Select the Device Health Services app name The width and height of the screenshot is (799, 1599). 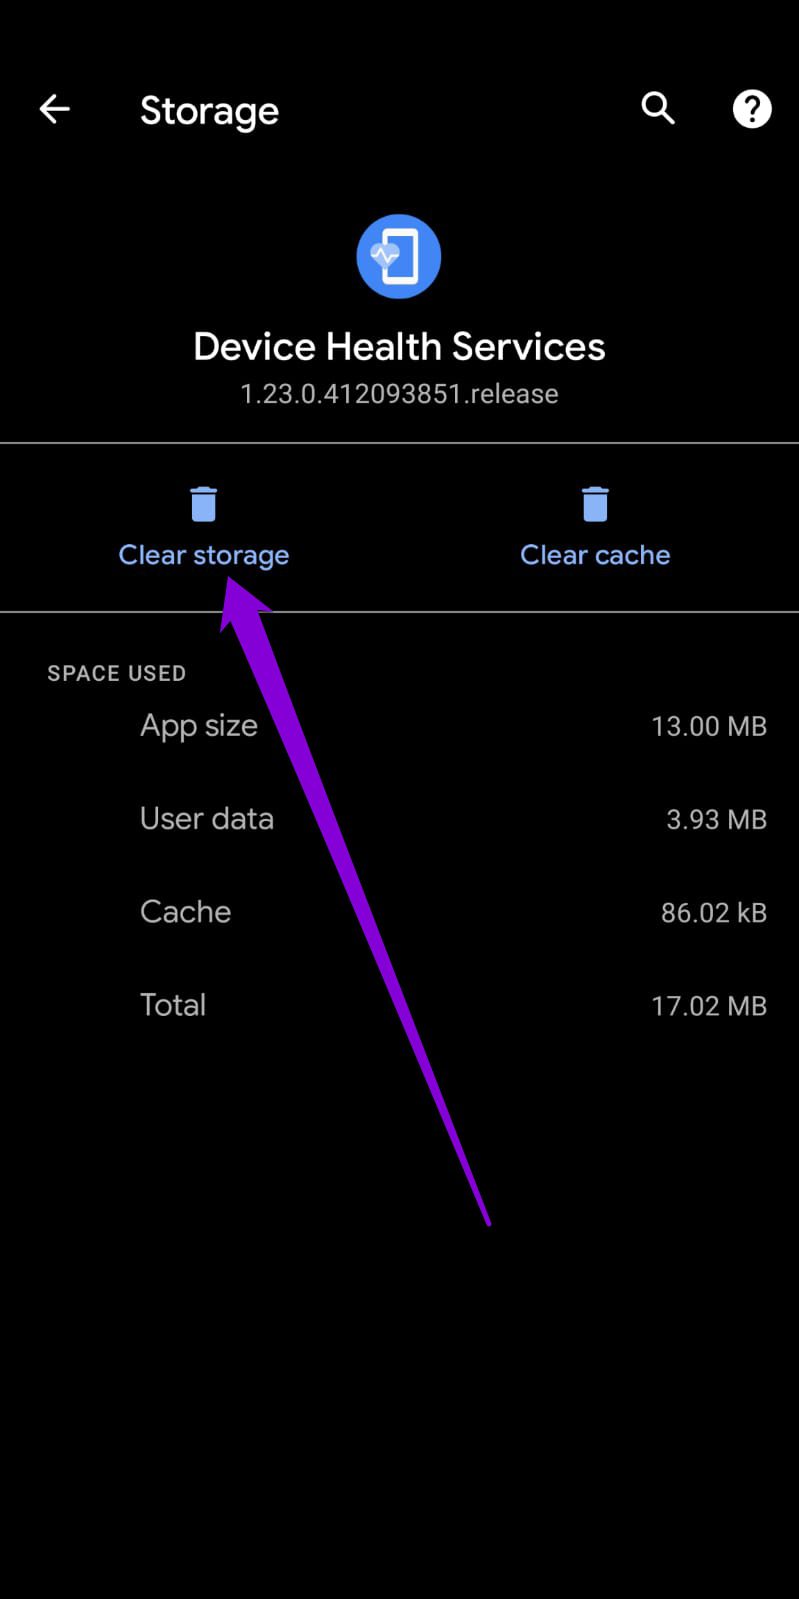click(x=399, y=347)
